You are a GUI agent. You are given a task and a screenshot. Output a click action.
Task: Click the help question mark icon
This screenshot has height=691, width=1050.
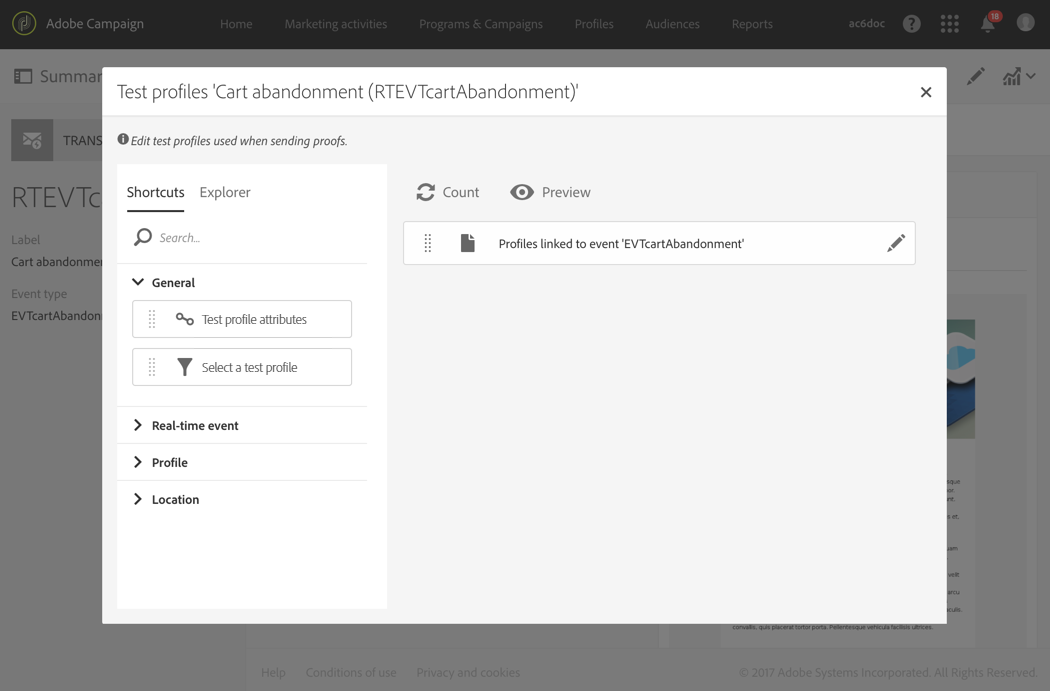click(911, 24)
